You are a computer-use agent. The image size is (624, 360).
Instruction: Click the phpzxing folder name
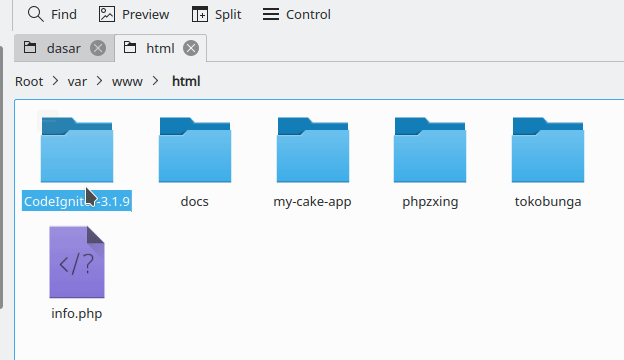430,202
